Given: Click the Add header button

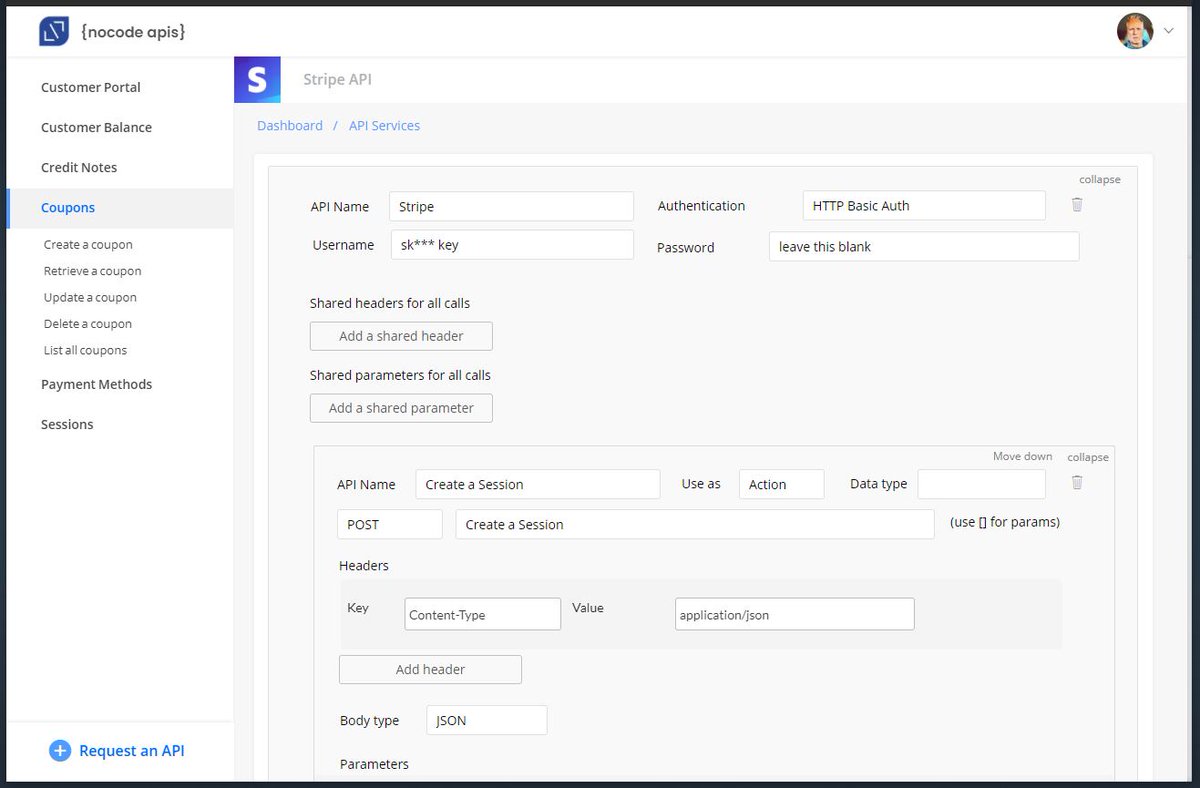Looking at the screenshot, I should point(430,669).
